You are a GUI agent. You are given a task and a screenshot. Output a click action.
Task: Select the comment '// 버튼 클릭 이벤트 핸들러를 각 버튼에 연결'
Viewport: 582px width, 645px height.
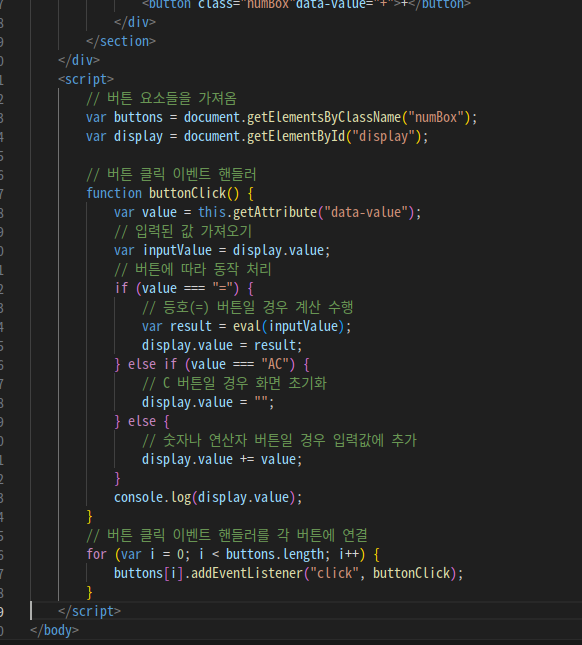click(x=227, y=535)
